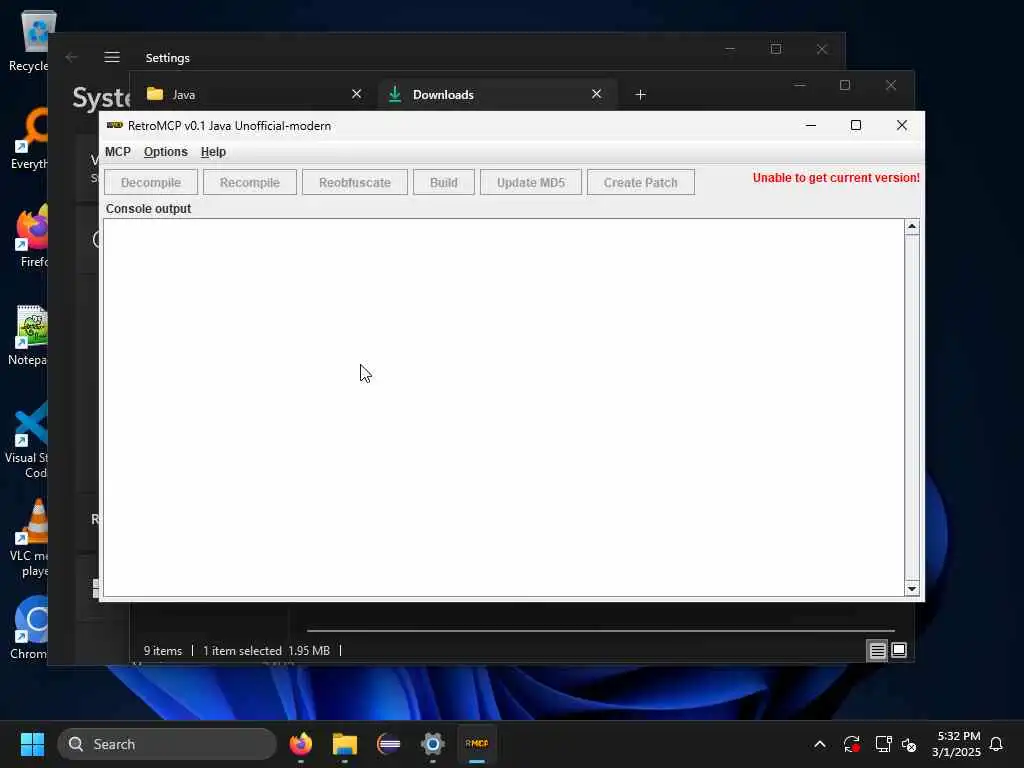Image resolution: width=1024 pixels, height=768 pixels.
Task: Click the Build button
Action: (x=443, y=182)
